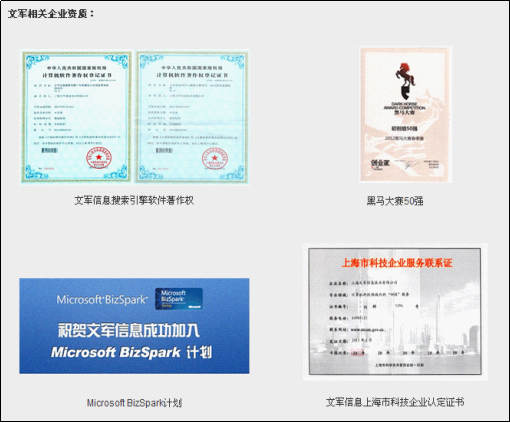Open the Shanghai tech enterprise certificate image

point(395,311)
